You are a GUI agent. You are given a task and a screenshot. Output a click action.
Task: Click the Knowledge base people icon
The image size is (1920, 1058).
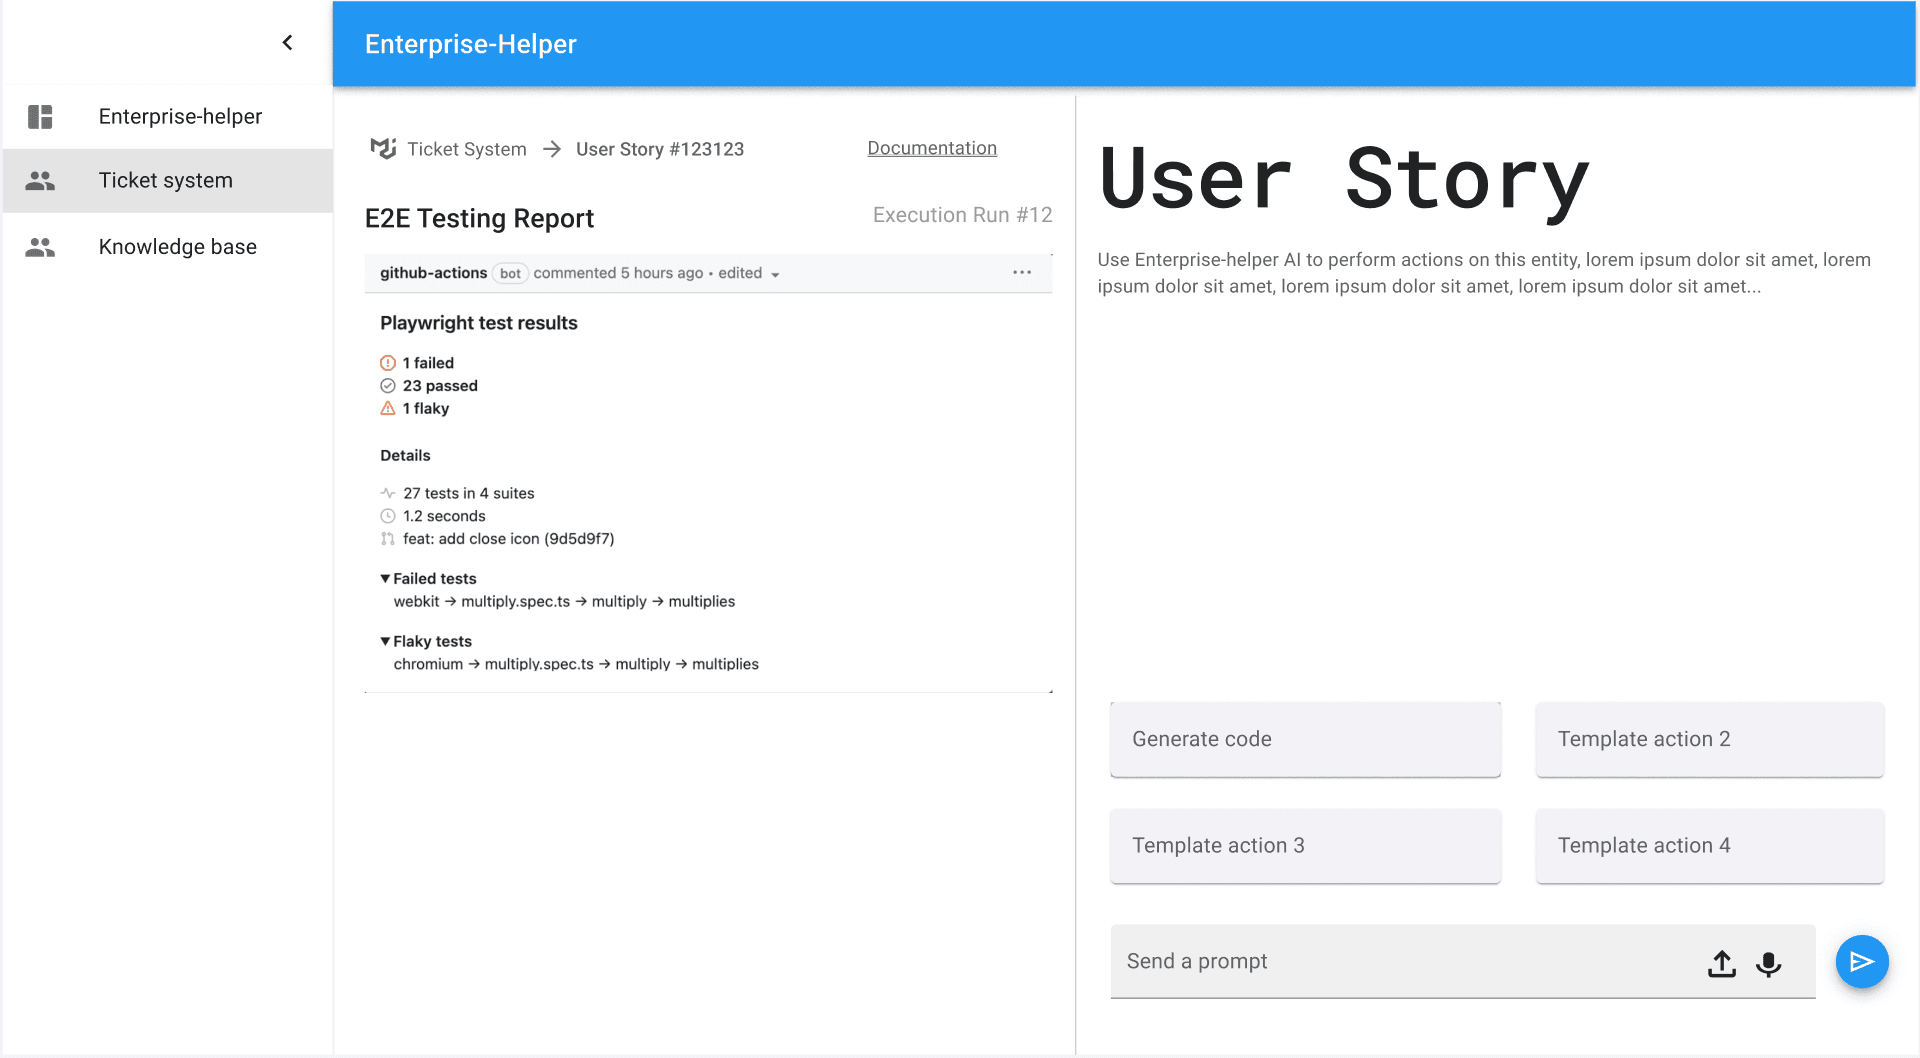tap(40, 247)
